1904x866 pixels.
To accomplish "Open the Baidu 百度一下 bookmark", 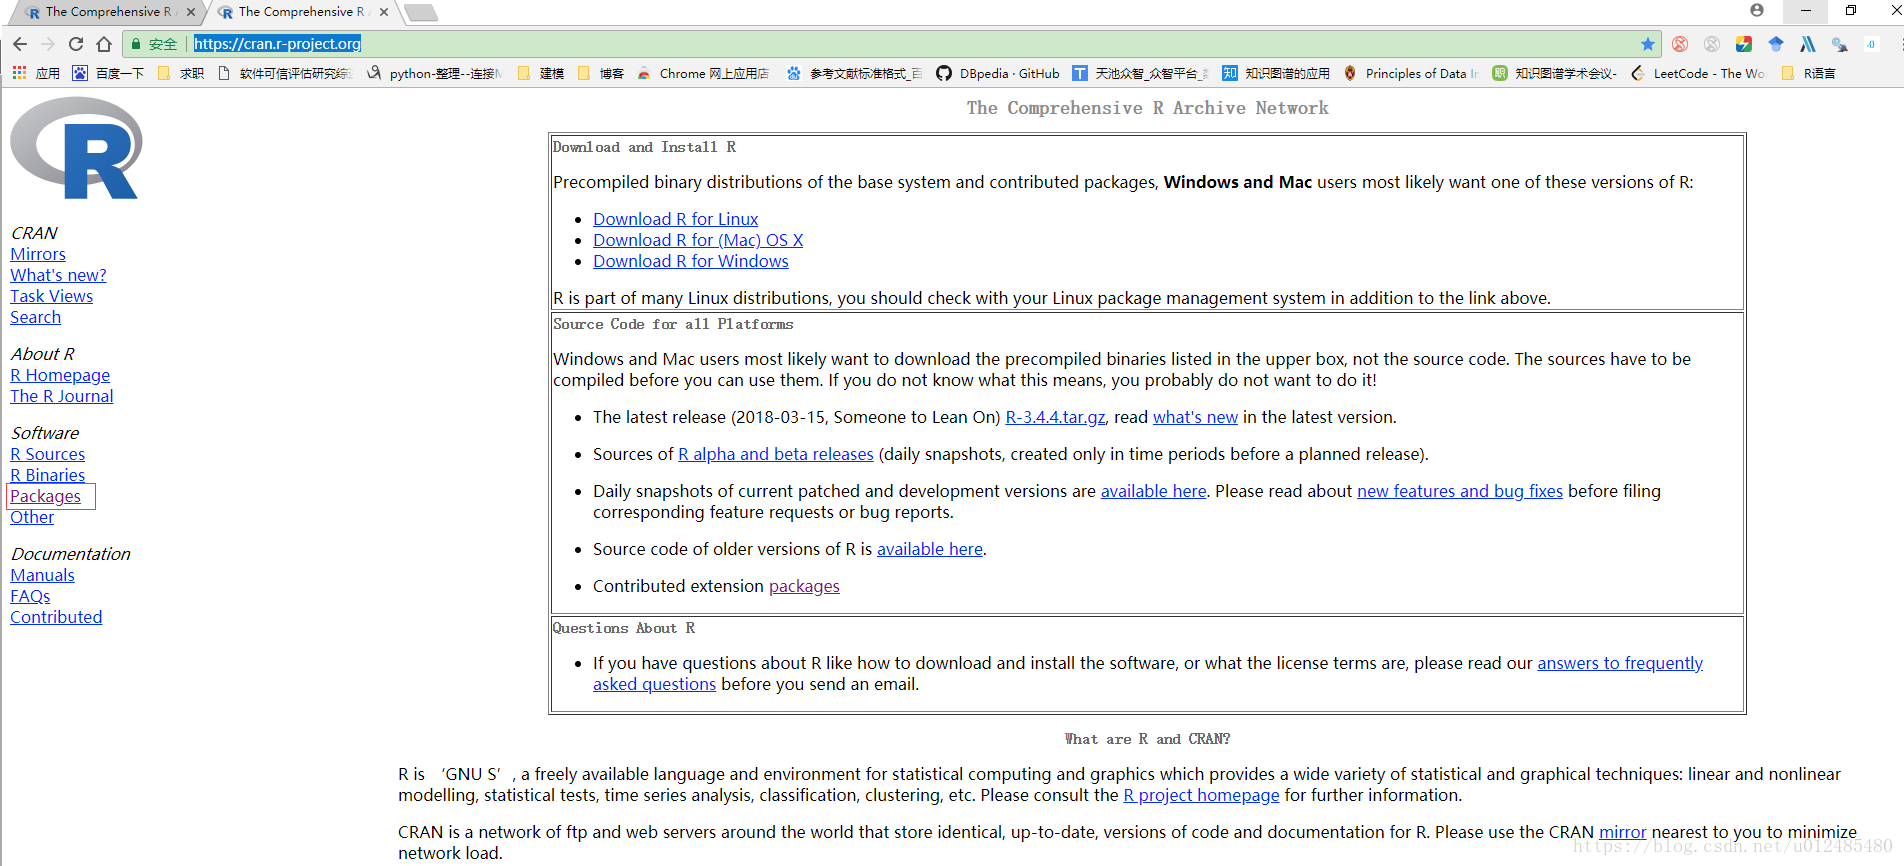I will click(108, 73).
